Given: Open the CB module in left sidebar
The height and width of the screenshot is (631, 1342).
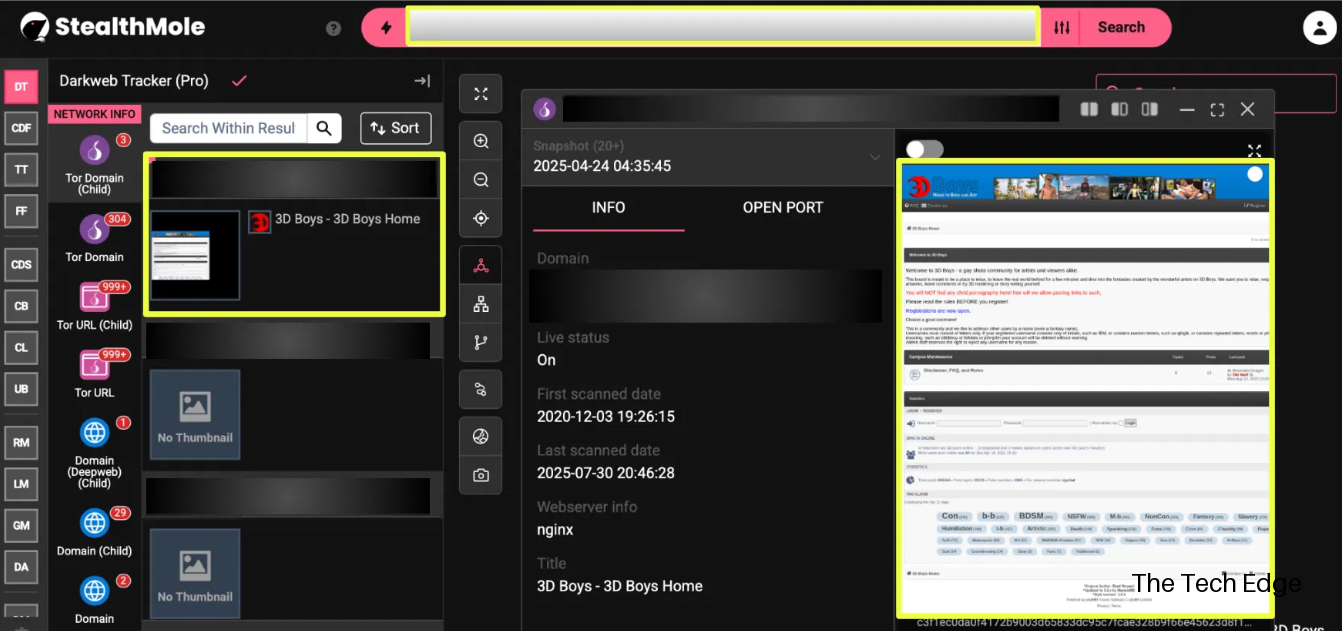Looking at the screenshot, I should point(21,306).
